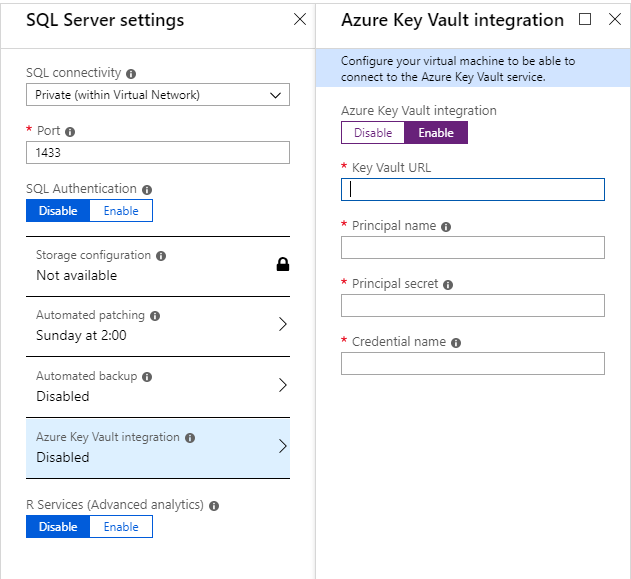Click the Key Vault URL input field
This screenshot has height=579, width=631.
tap(473, 189)
